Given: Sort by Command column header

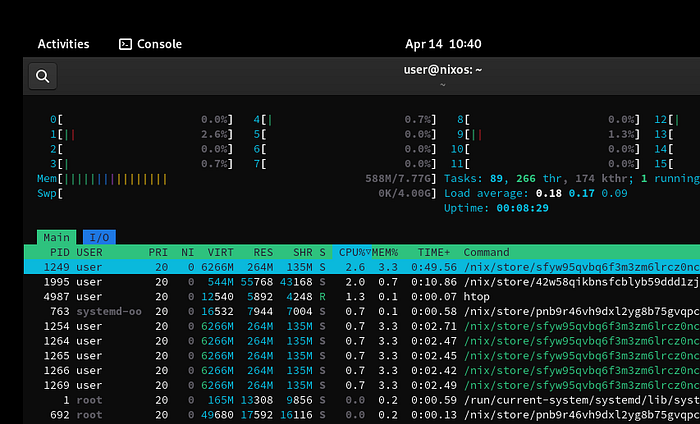Looking at the screenshot, I should click(x=486, y=252).
